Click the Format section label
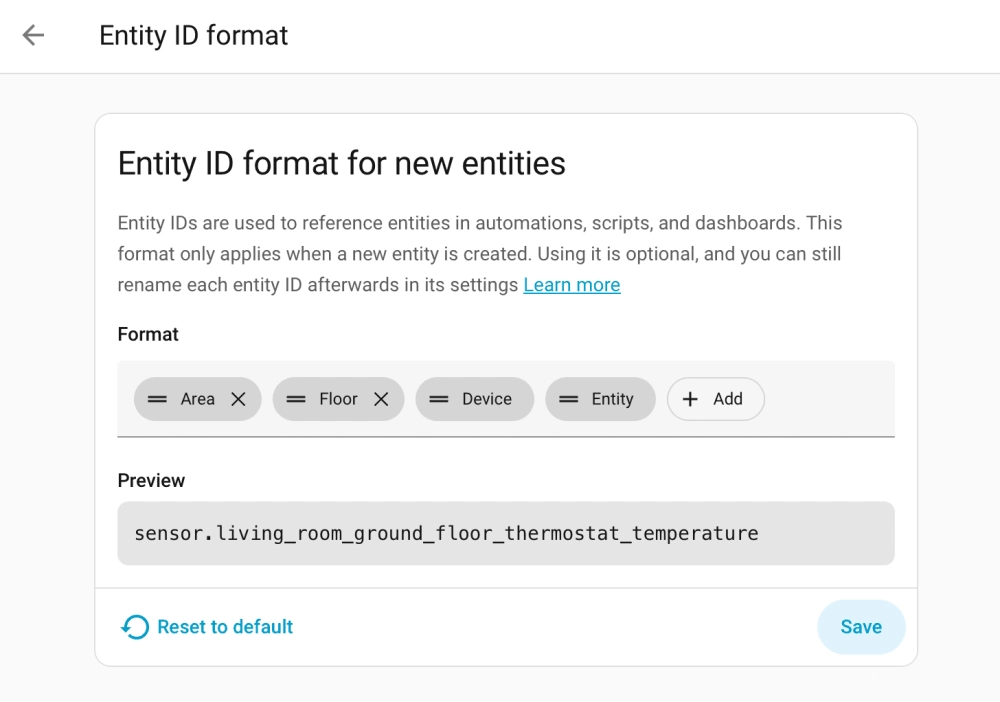This screenshot has width=1000, height=702. [148, 334]
